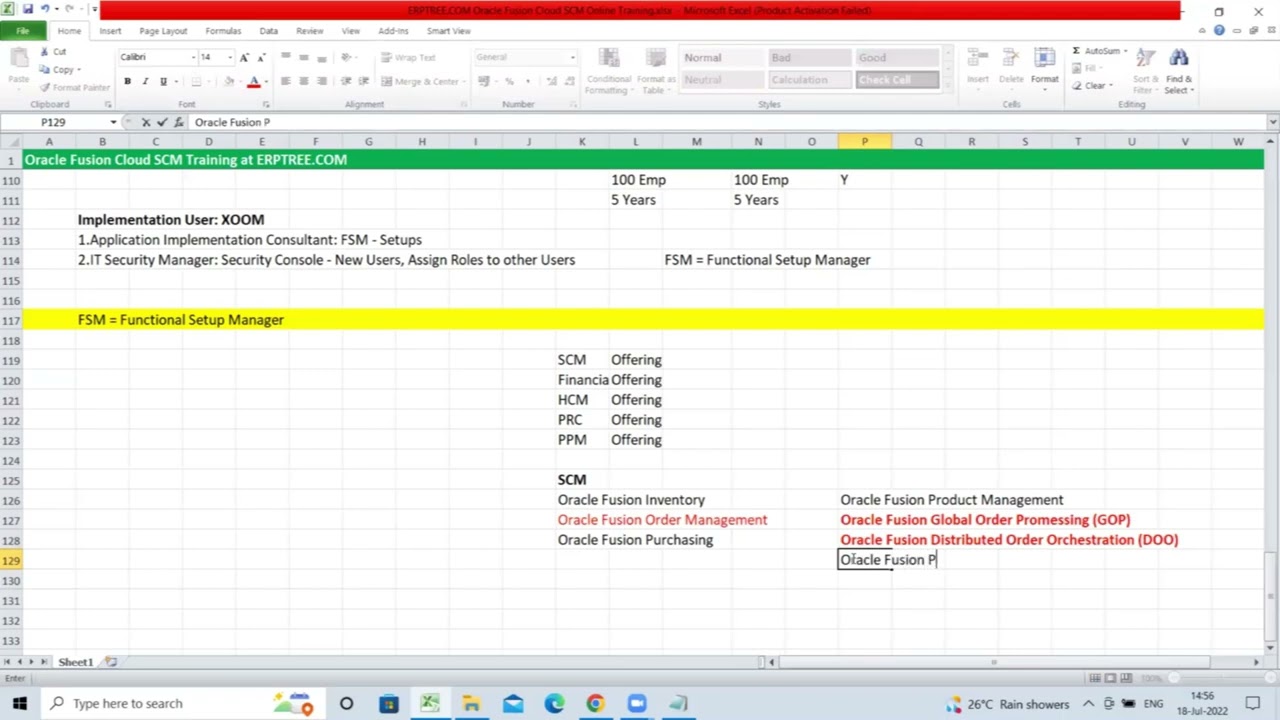
Task: Click the red Font Color icon
Action: pos(254,81)
